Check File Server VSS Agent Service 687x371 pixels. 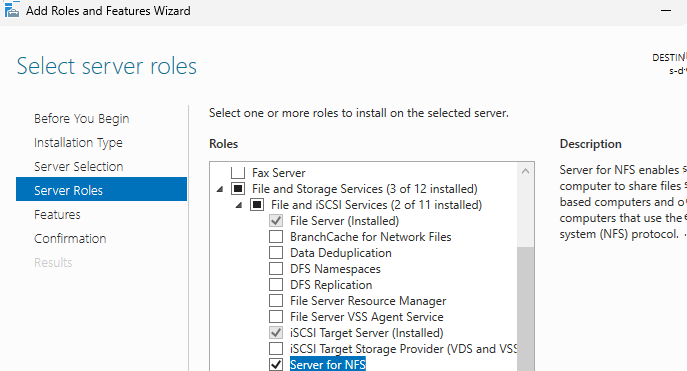[x=276, y=317]
